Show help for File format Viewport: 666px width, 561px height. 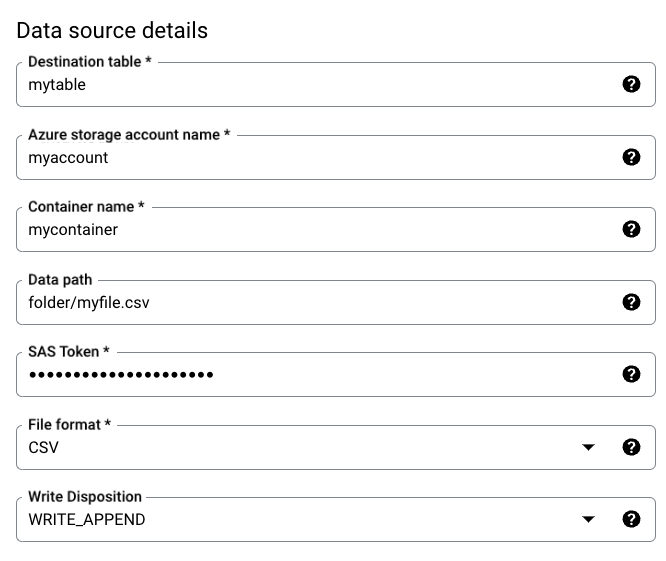tap(631, 447)
